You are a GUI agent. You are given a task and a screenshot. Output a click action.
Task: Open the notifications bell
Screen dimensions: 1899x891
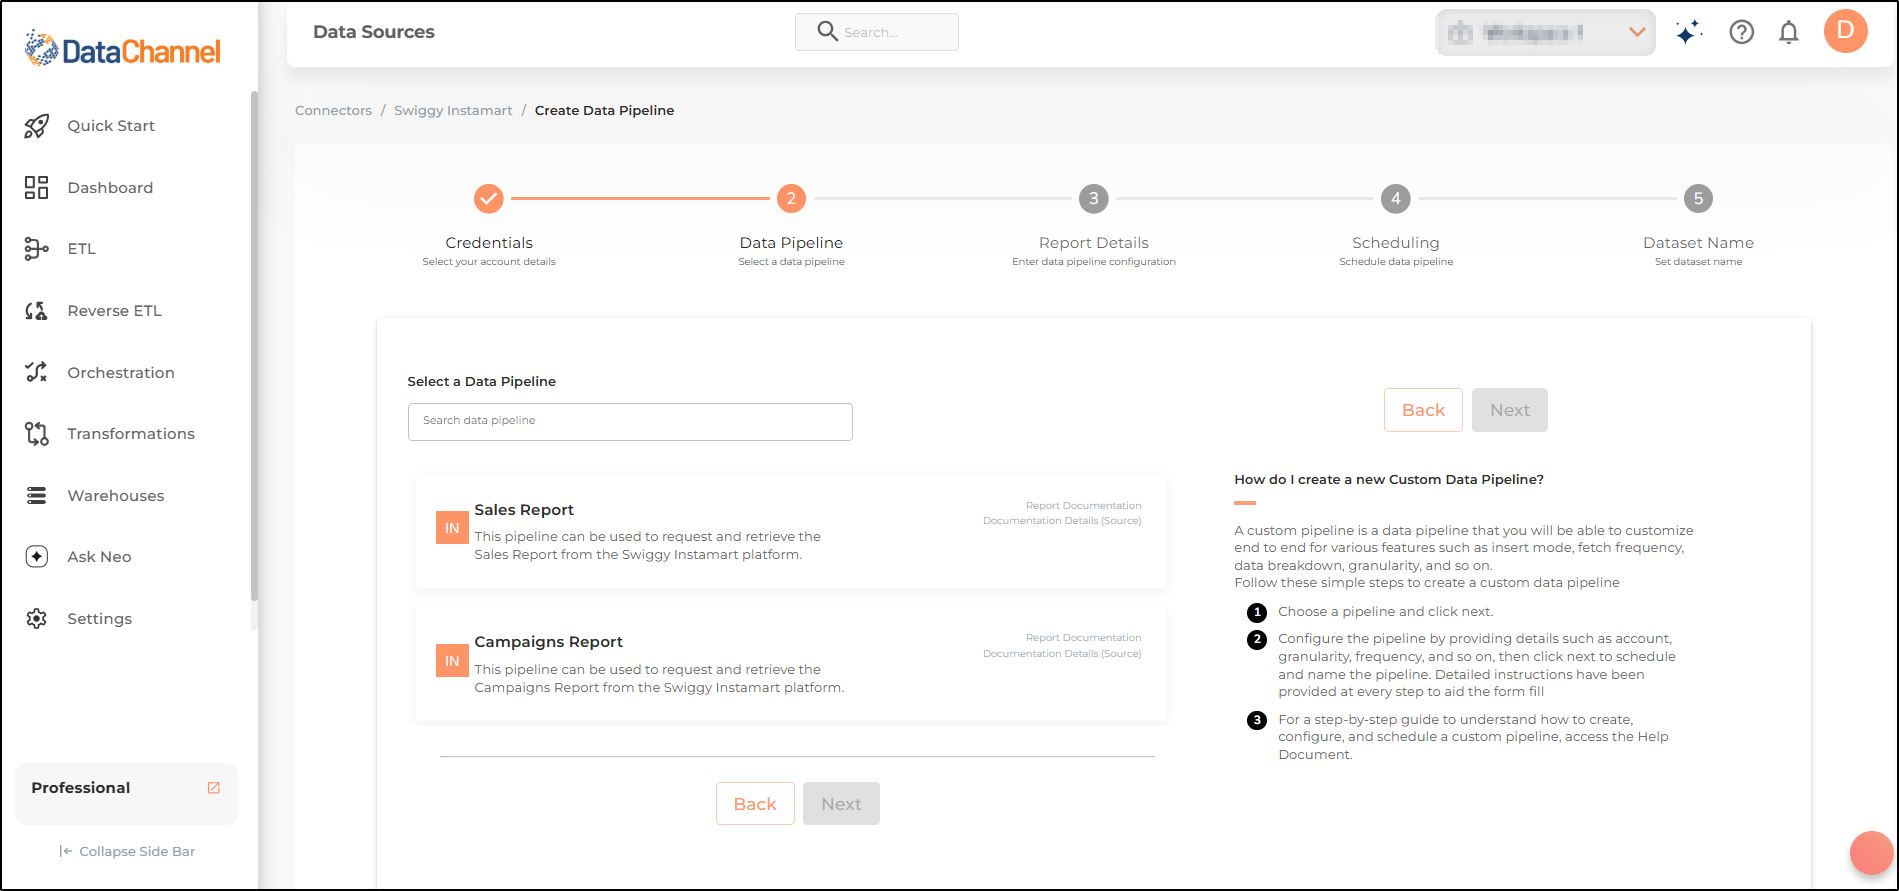(1789, 33)
